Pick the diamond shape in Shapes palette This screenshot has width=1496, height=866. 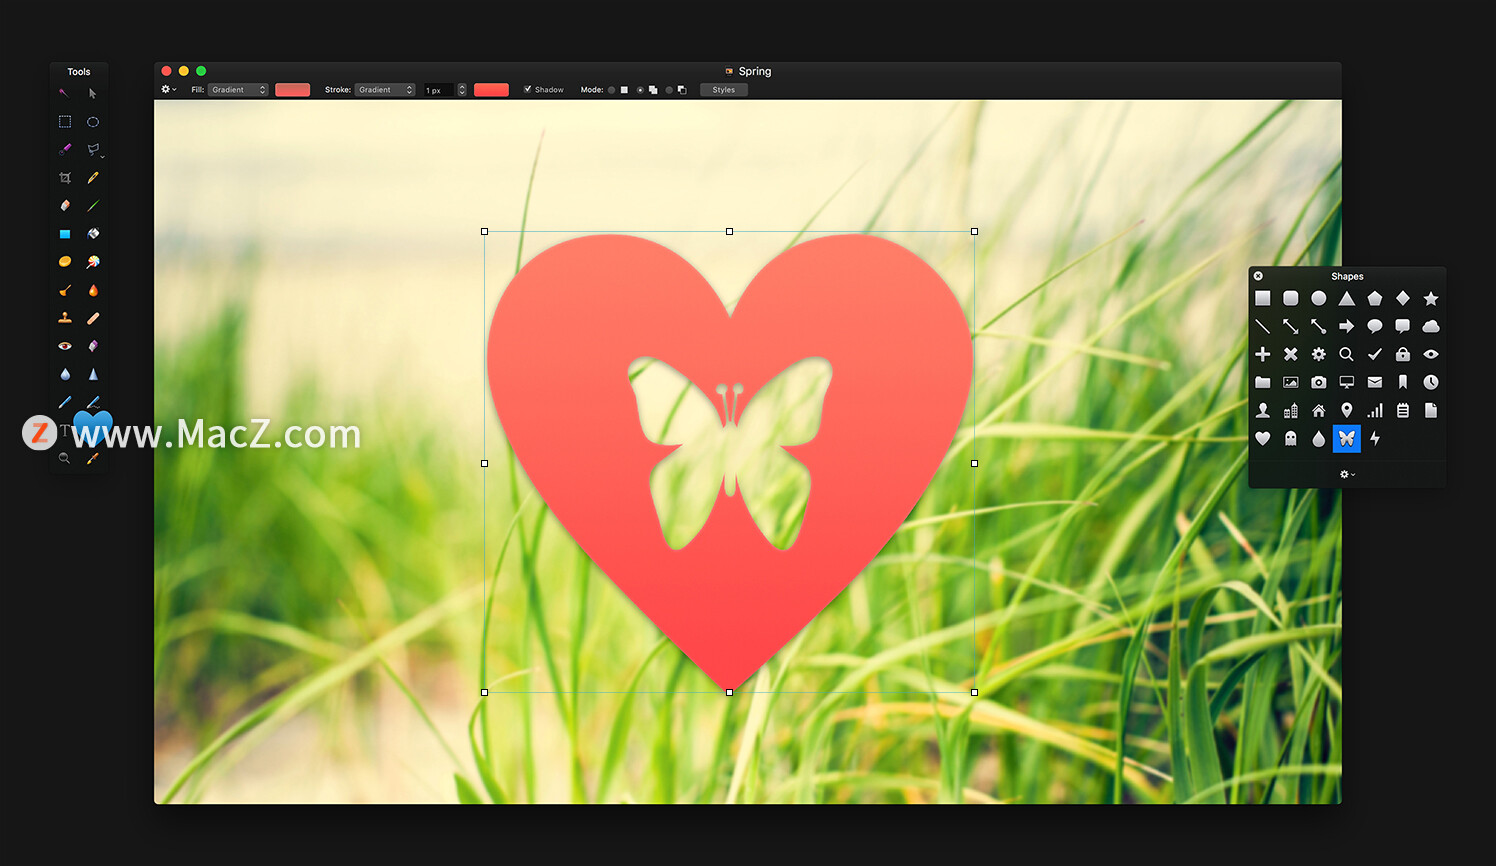click(1403, 298)
